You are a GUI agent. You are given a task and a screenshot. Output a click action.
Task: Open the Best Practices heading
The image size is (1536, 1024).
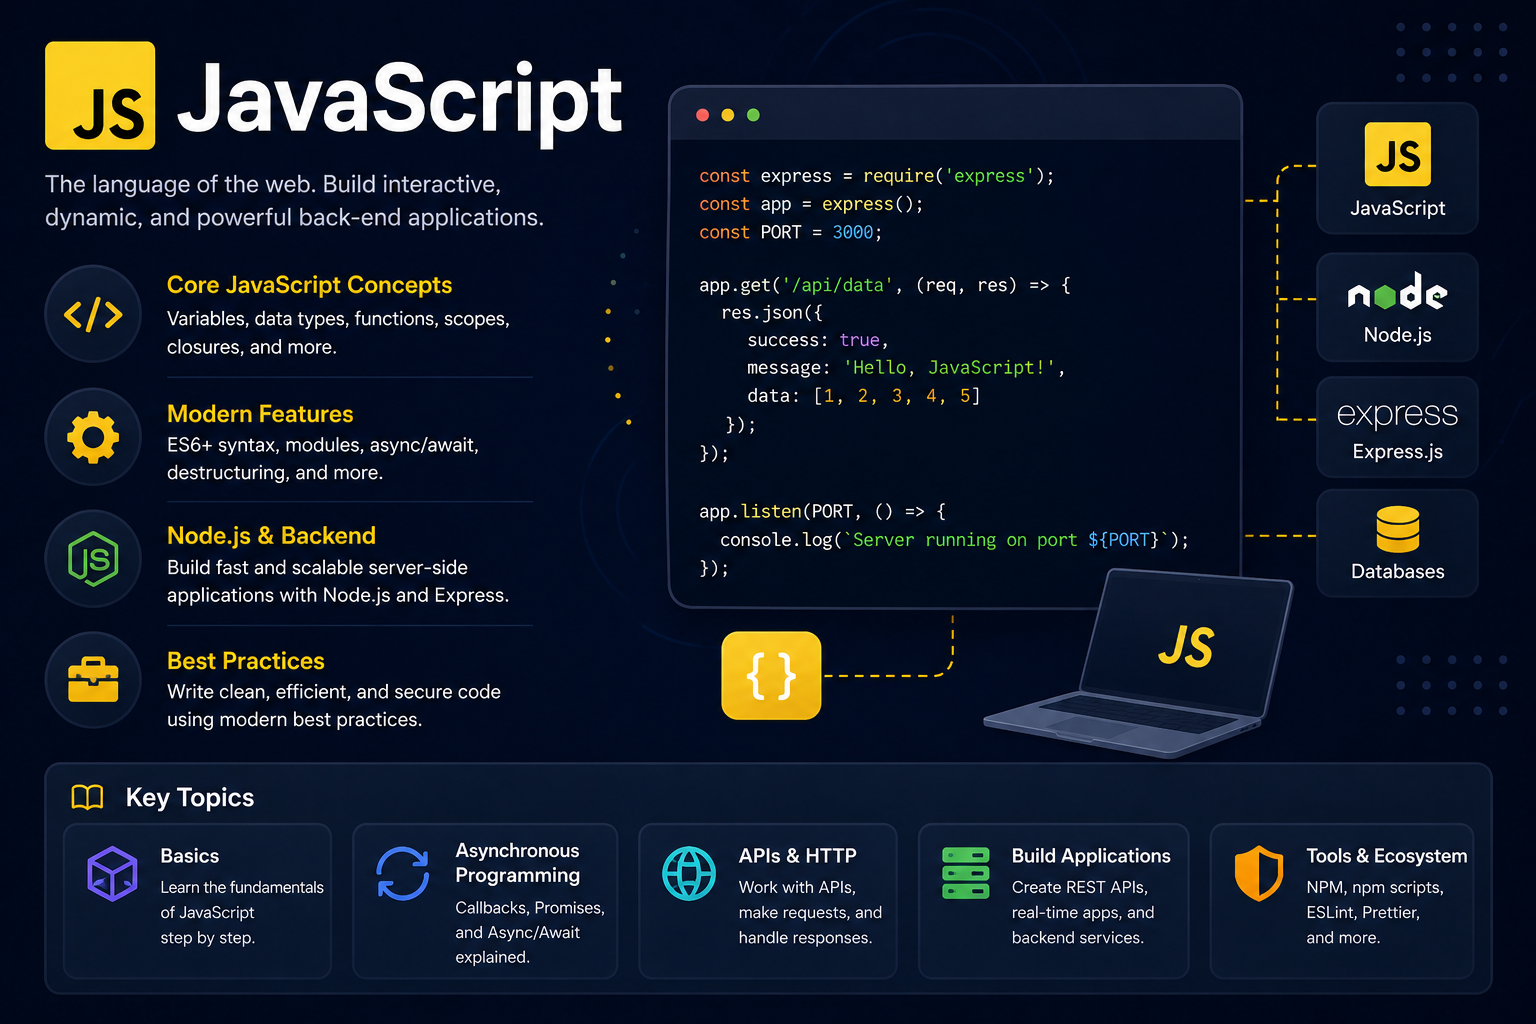pos(245,661)
